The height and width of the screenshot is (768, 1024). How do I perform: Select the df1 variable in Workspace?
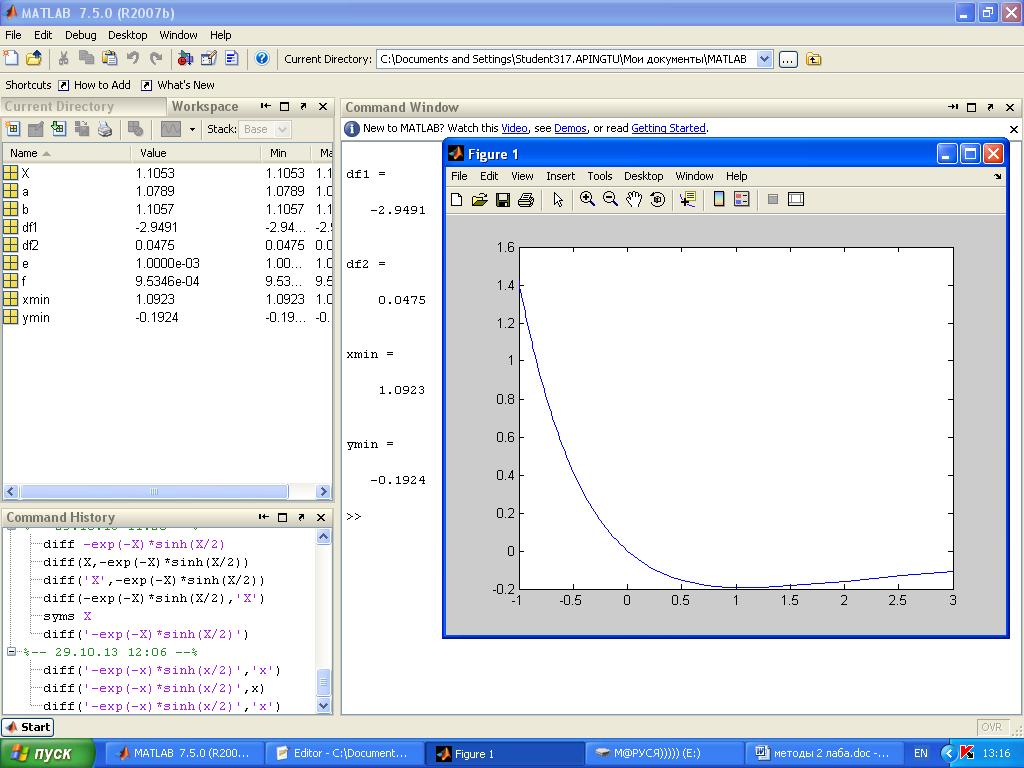[167, 227]
